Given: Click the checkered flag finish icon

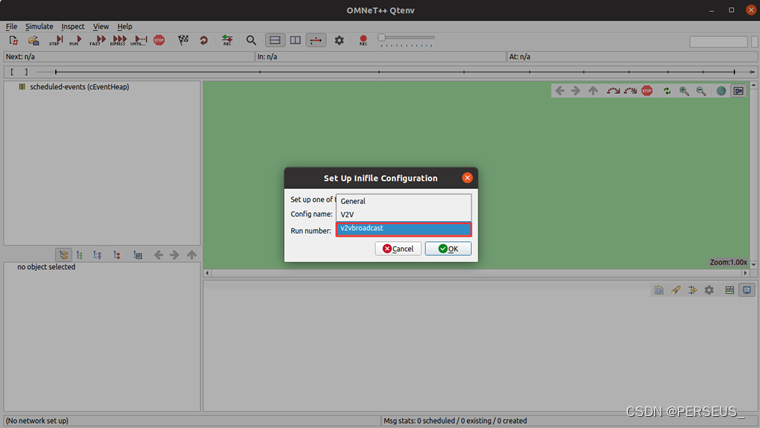Looking at the screenshot, I should tap(183, 40).
